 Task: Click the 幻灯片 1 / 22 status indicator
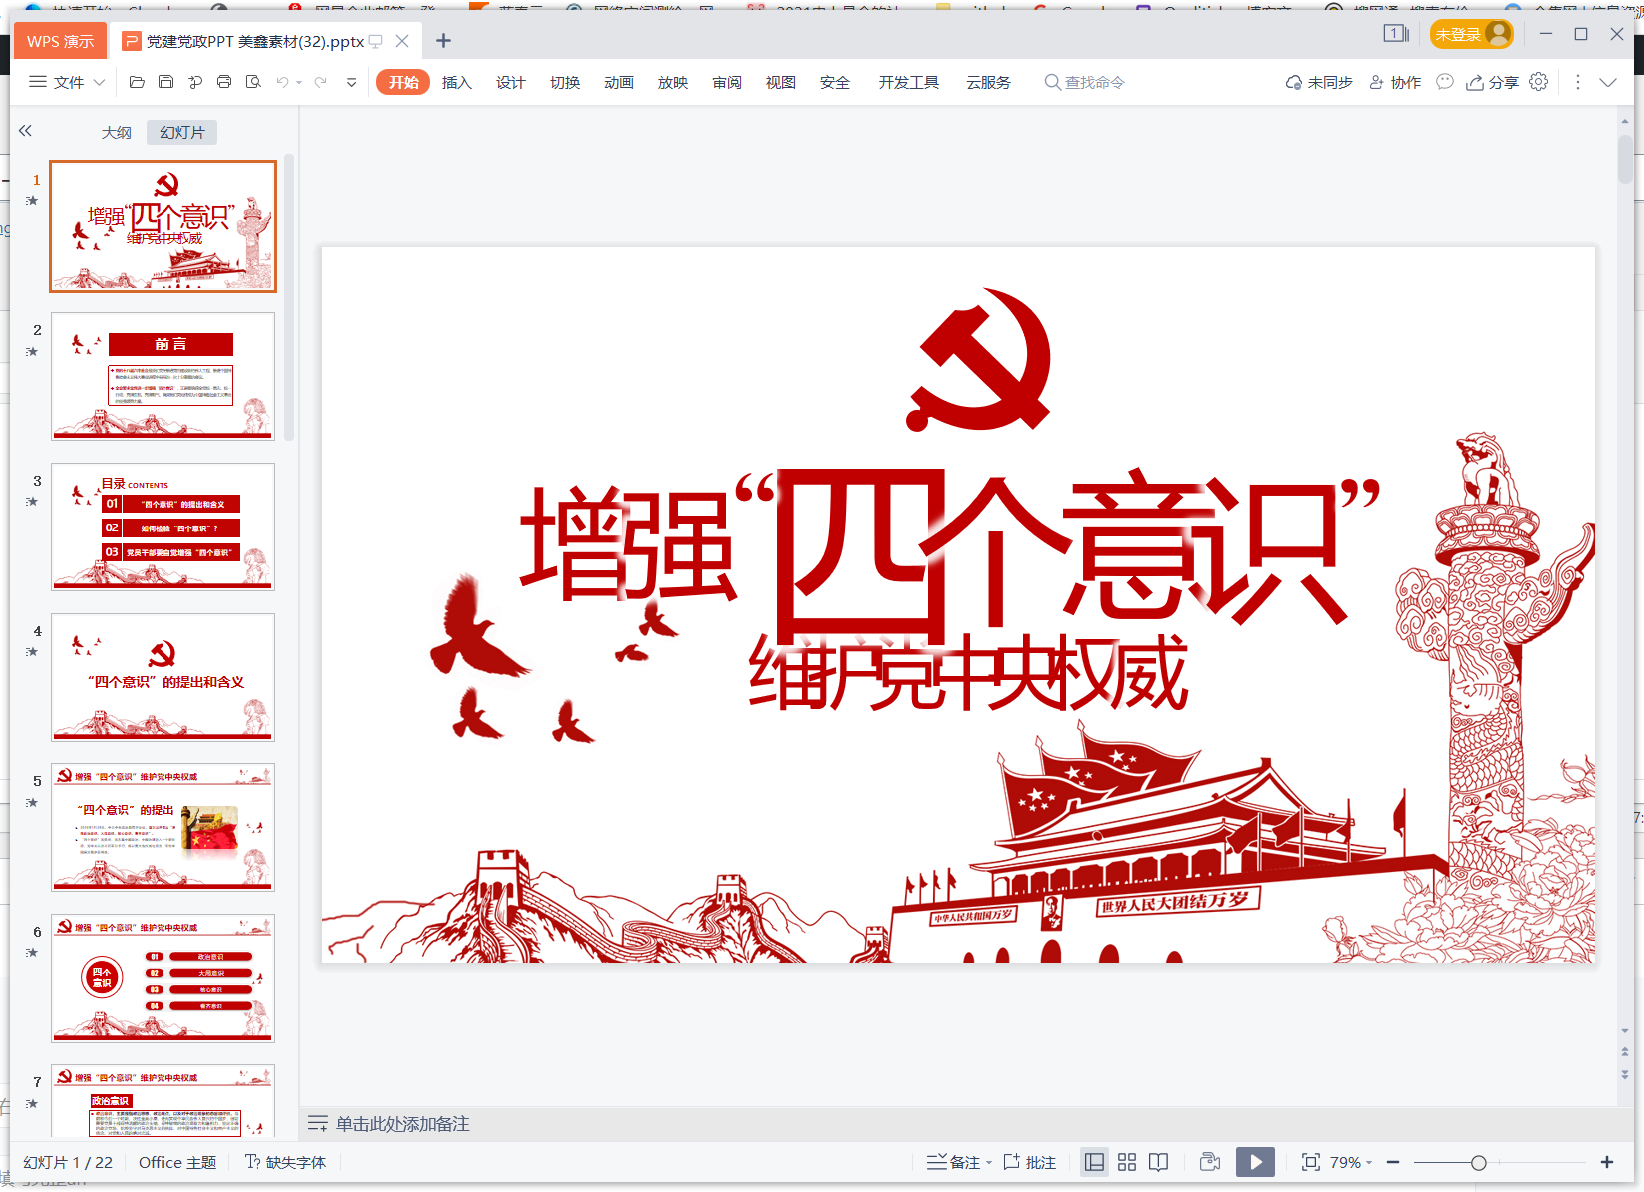point(68,1162)
